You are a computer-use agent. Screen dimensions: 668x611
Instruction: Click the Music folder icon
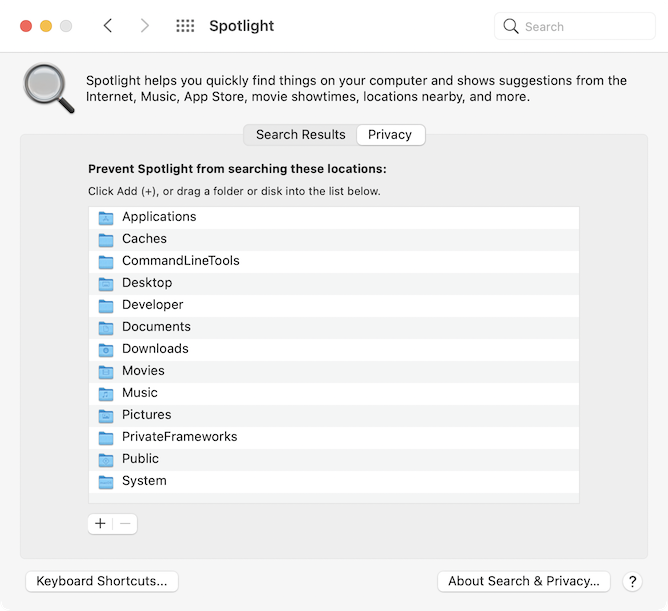click(x=106, y=393)
